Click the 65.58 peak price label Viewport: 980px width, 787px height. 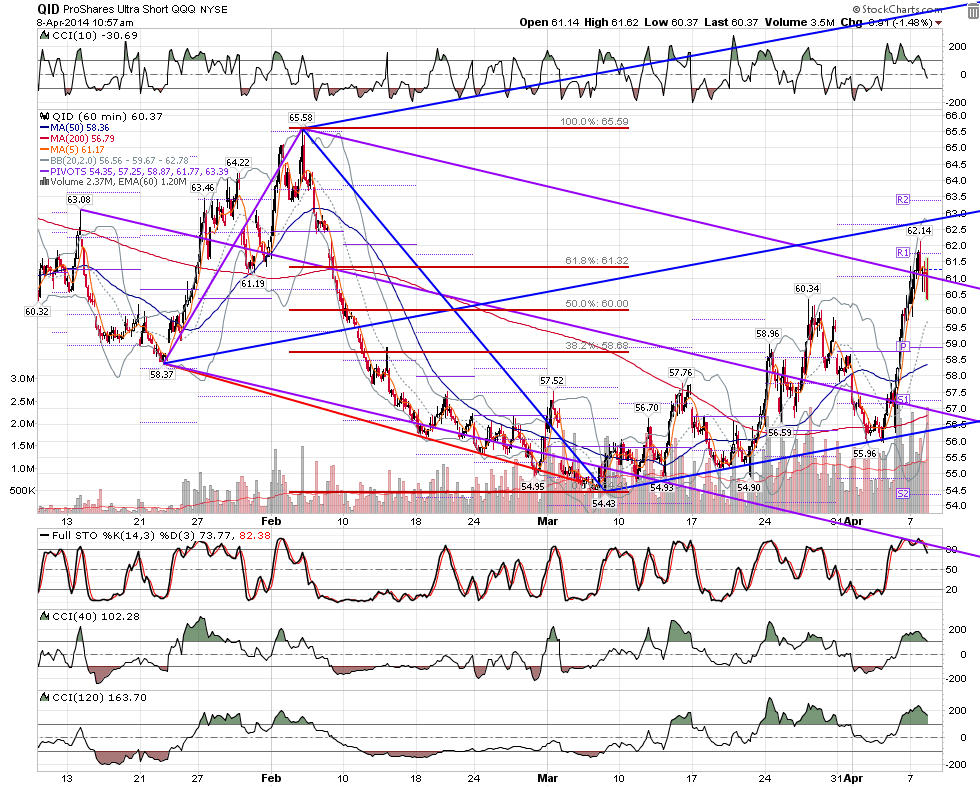(301, 118)
